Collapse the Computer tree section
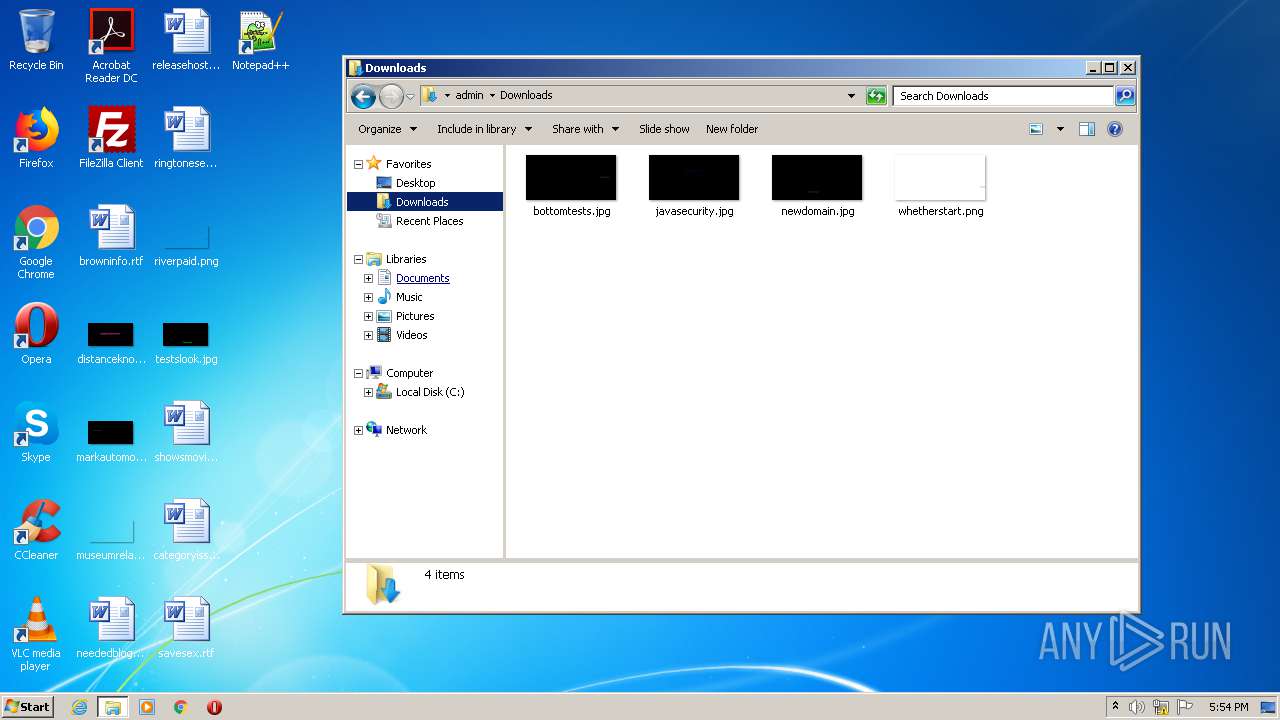This screenshot has width=1280, height=720. [358, 373]
